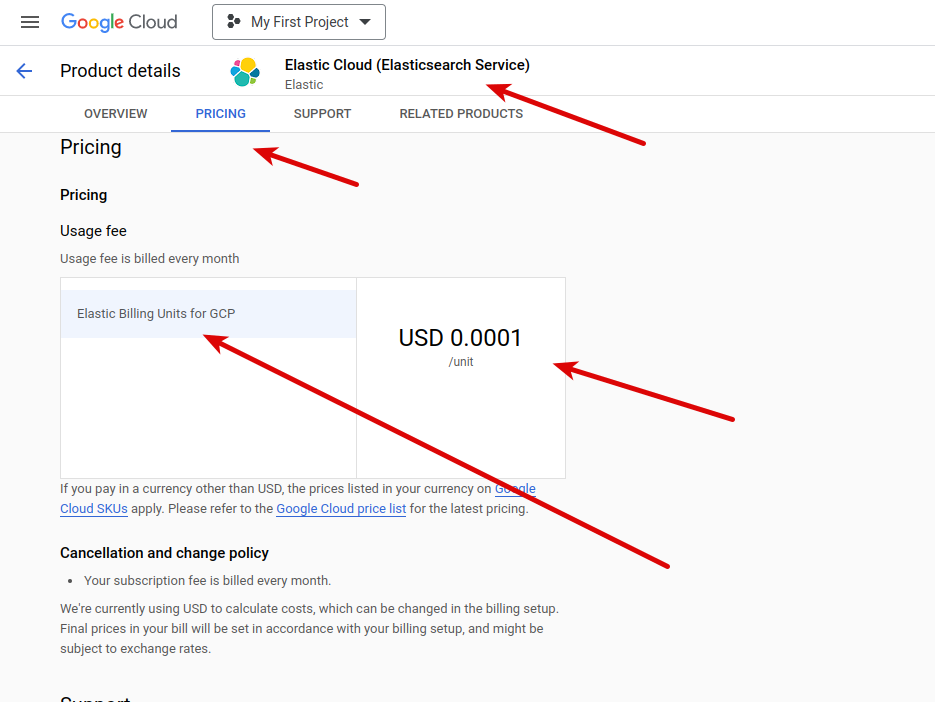Expand the My First Project selector
The width and height of the screenshot is (935, 702).
click(299, 22)
